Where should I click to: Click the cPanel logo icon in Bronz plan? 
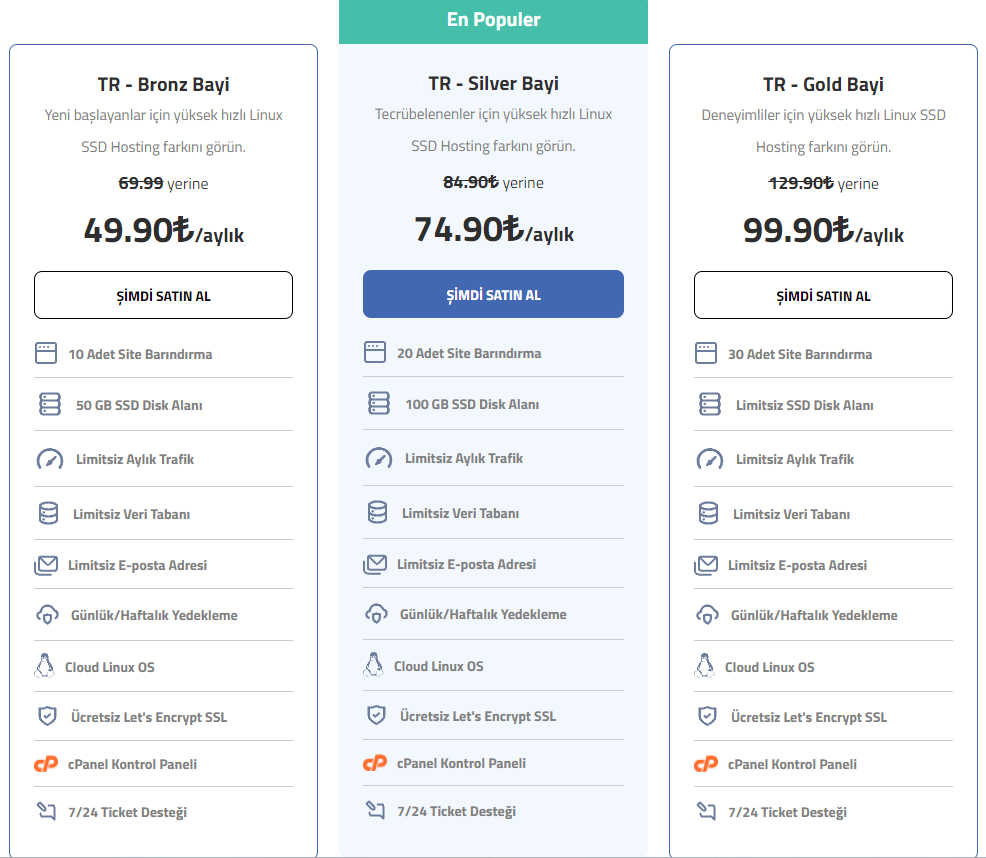46,764
